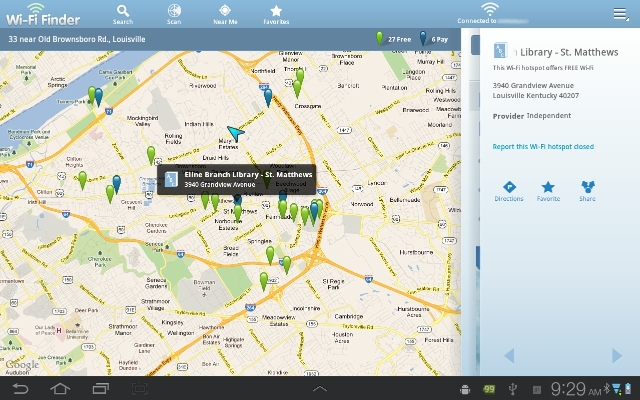Tap the 6 Pay blue pin legend
The image size is (640, 400).
pyautogui.click(x=433, y=39)
